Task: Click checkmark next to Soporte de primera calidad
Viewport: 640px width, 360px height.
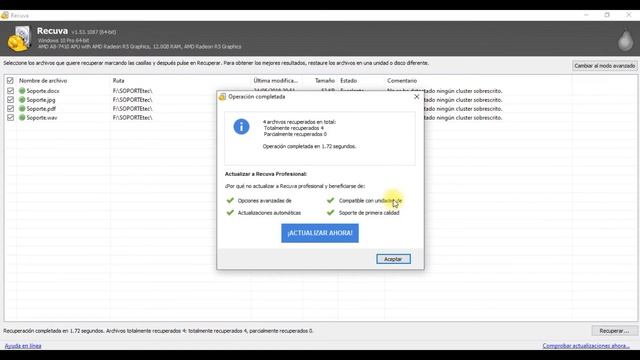Action: tap(330, 213)
